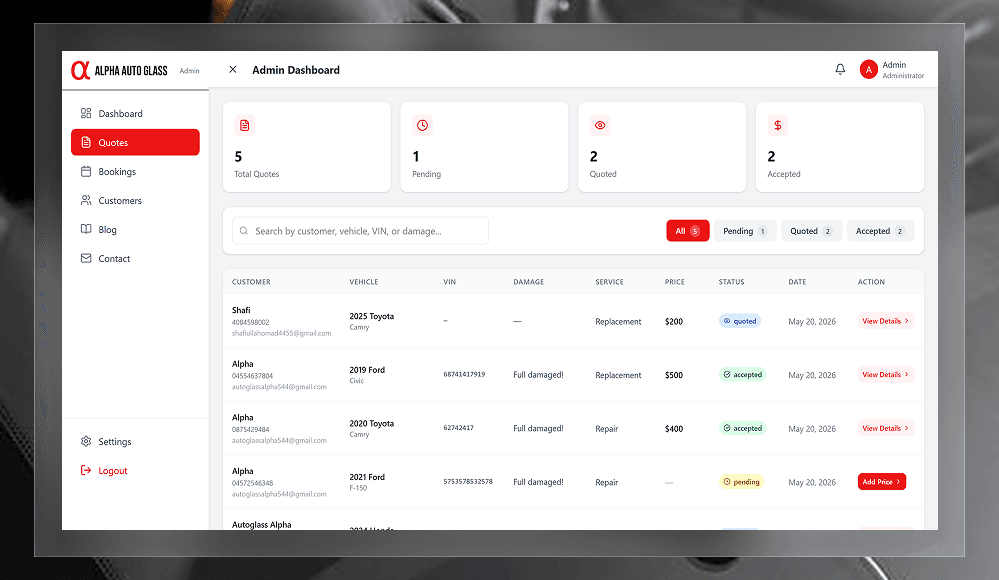Image resolution: width=999 pixels, height=580 pixels.
Task: Log out via Logout link
Action: (x=135, y=470)
